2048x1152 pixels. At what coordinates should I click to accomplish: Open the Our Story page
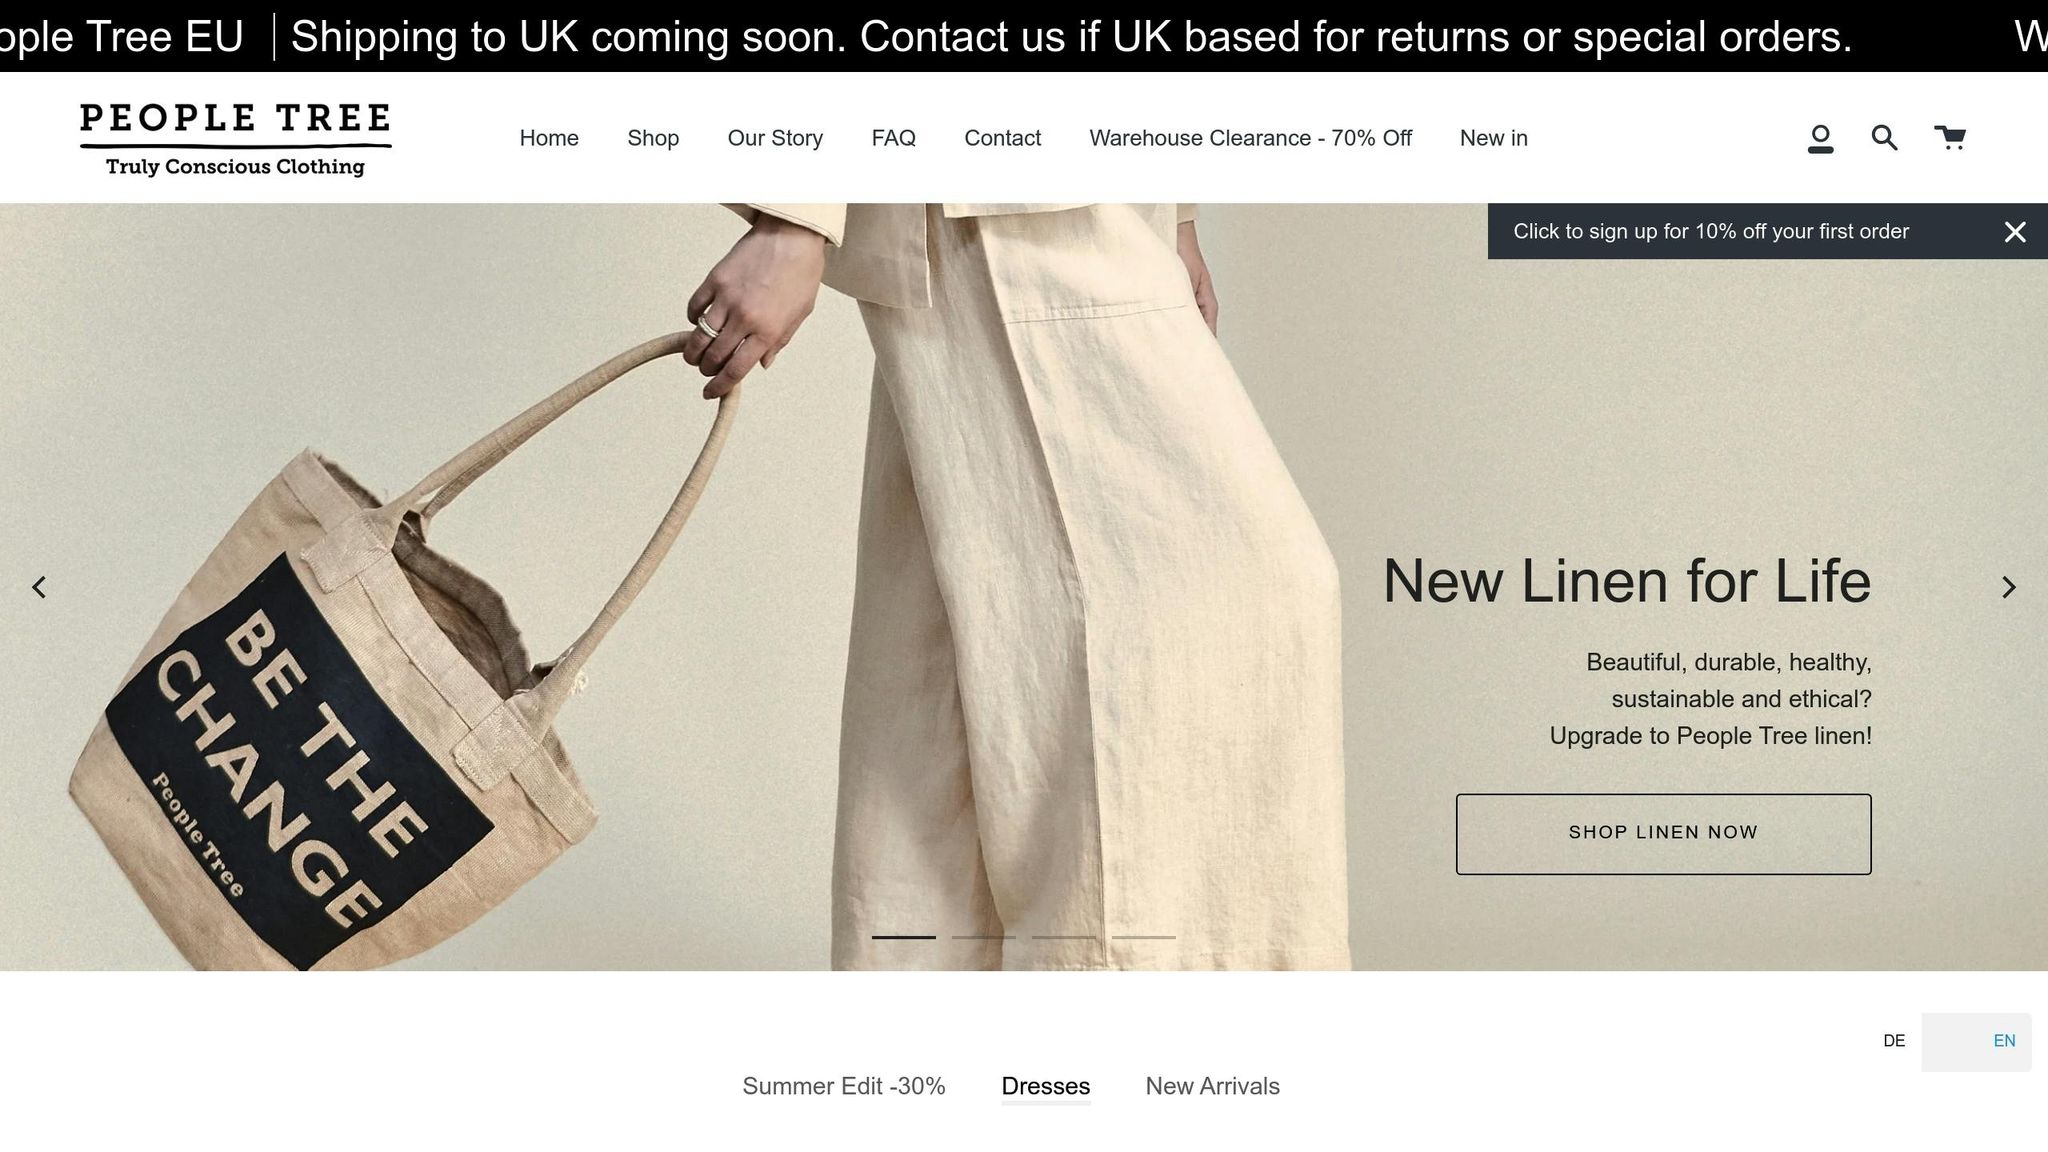coord(775,138)
